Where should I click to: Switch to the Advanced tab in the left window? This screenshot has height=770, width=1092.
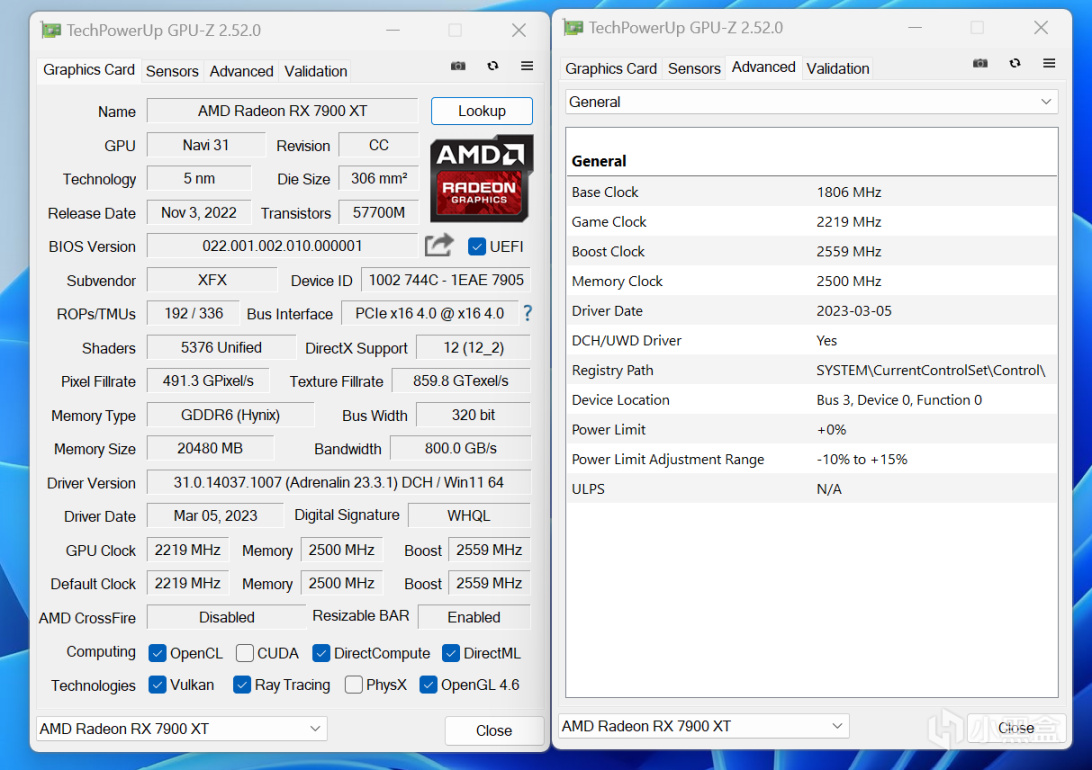[x=241, y=71]
